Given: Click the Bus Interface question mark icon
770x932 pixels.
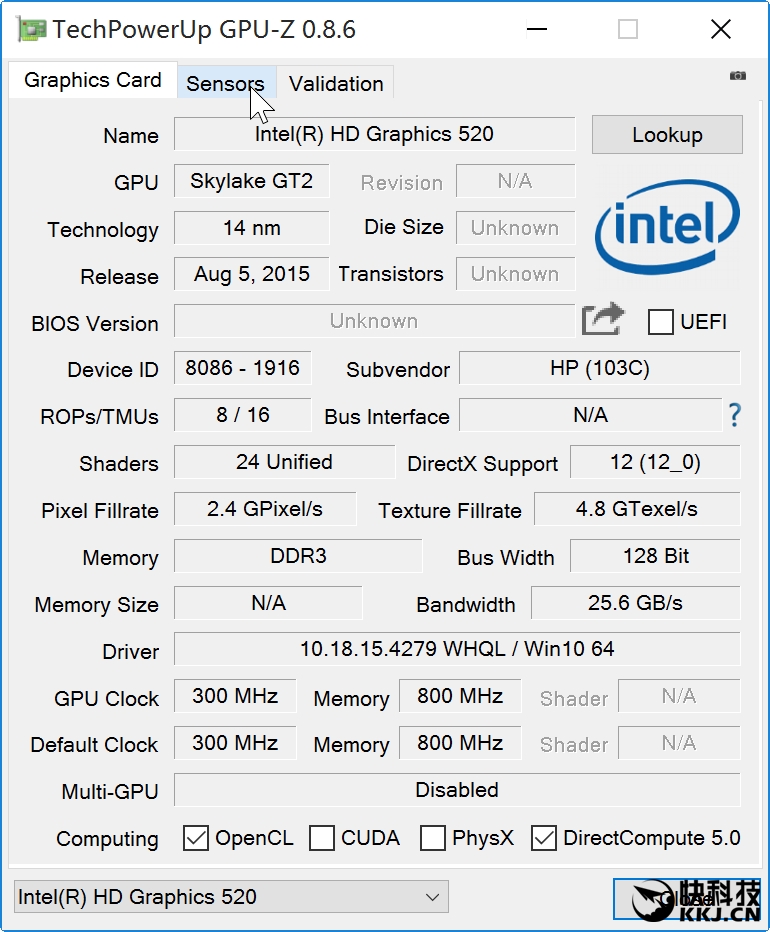Looking at the screenshot, I should click(x=734, y=415).
